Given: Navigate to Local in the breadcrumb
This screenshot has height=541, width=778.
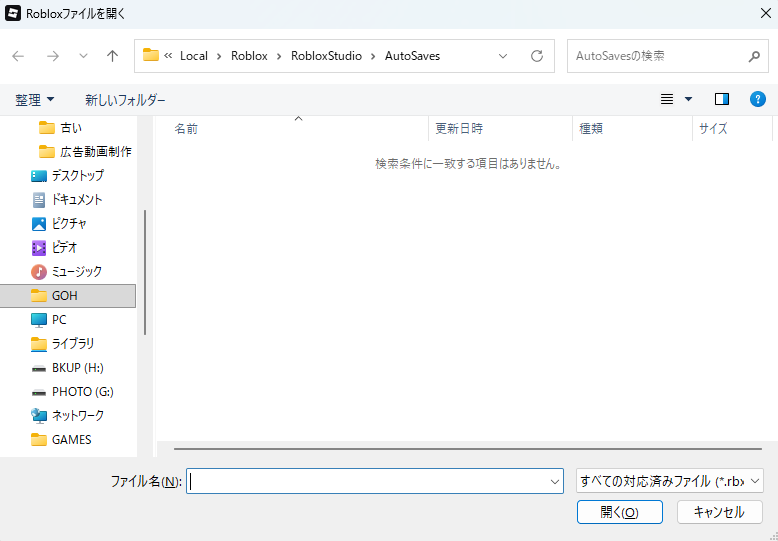Looking at the screenshot, I should tap(194, 56).
